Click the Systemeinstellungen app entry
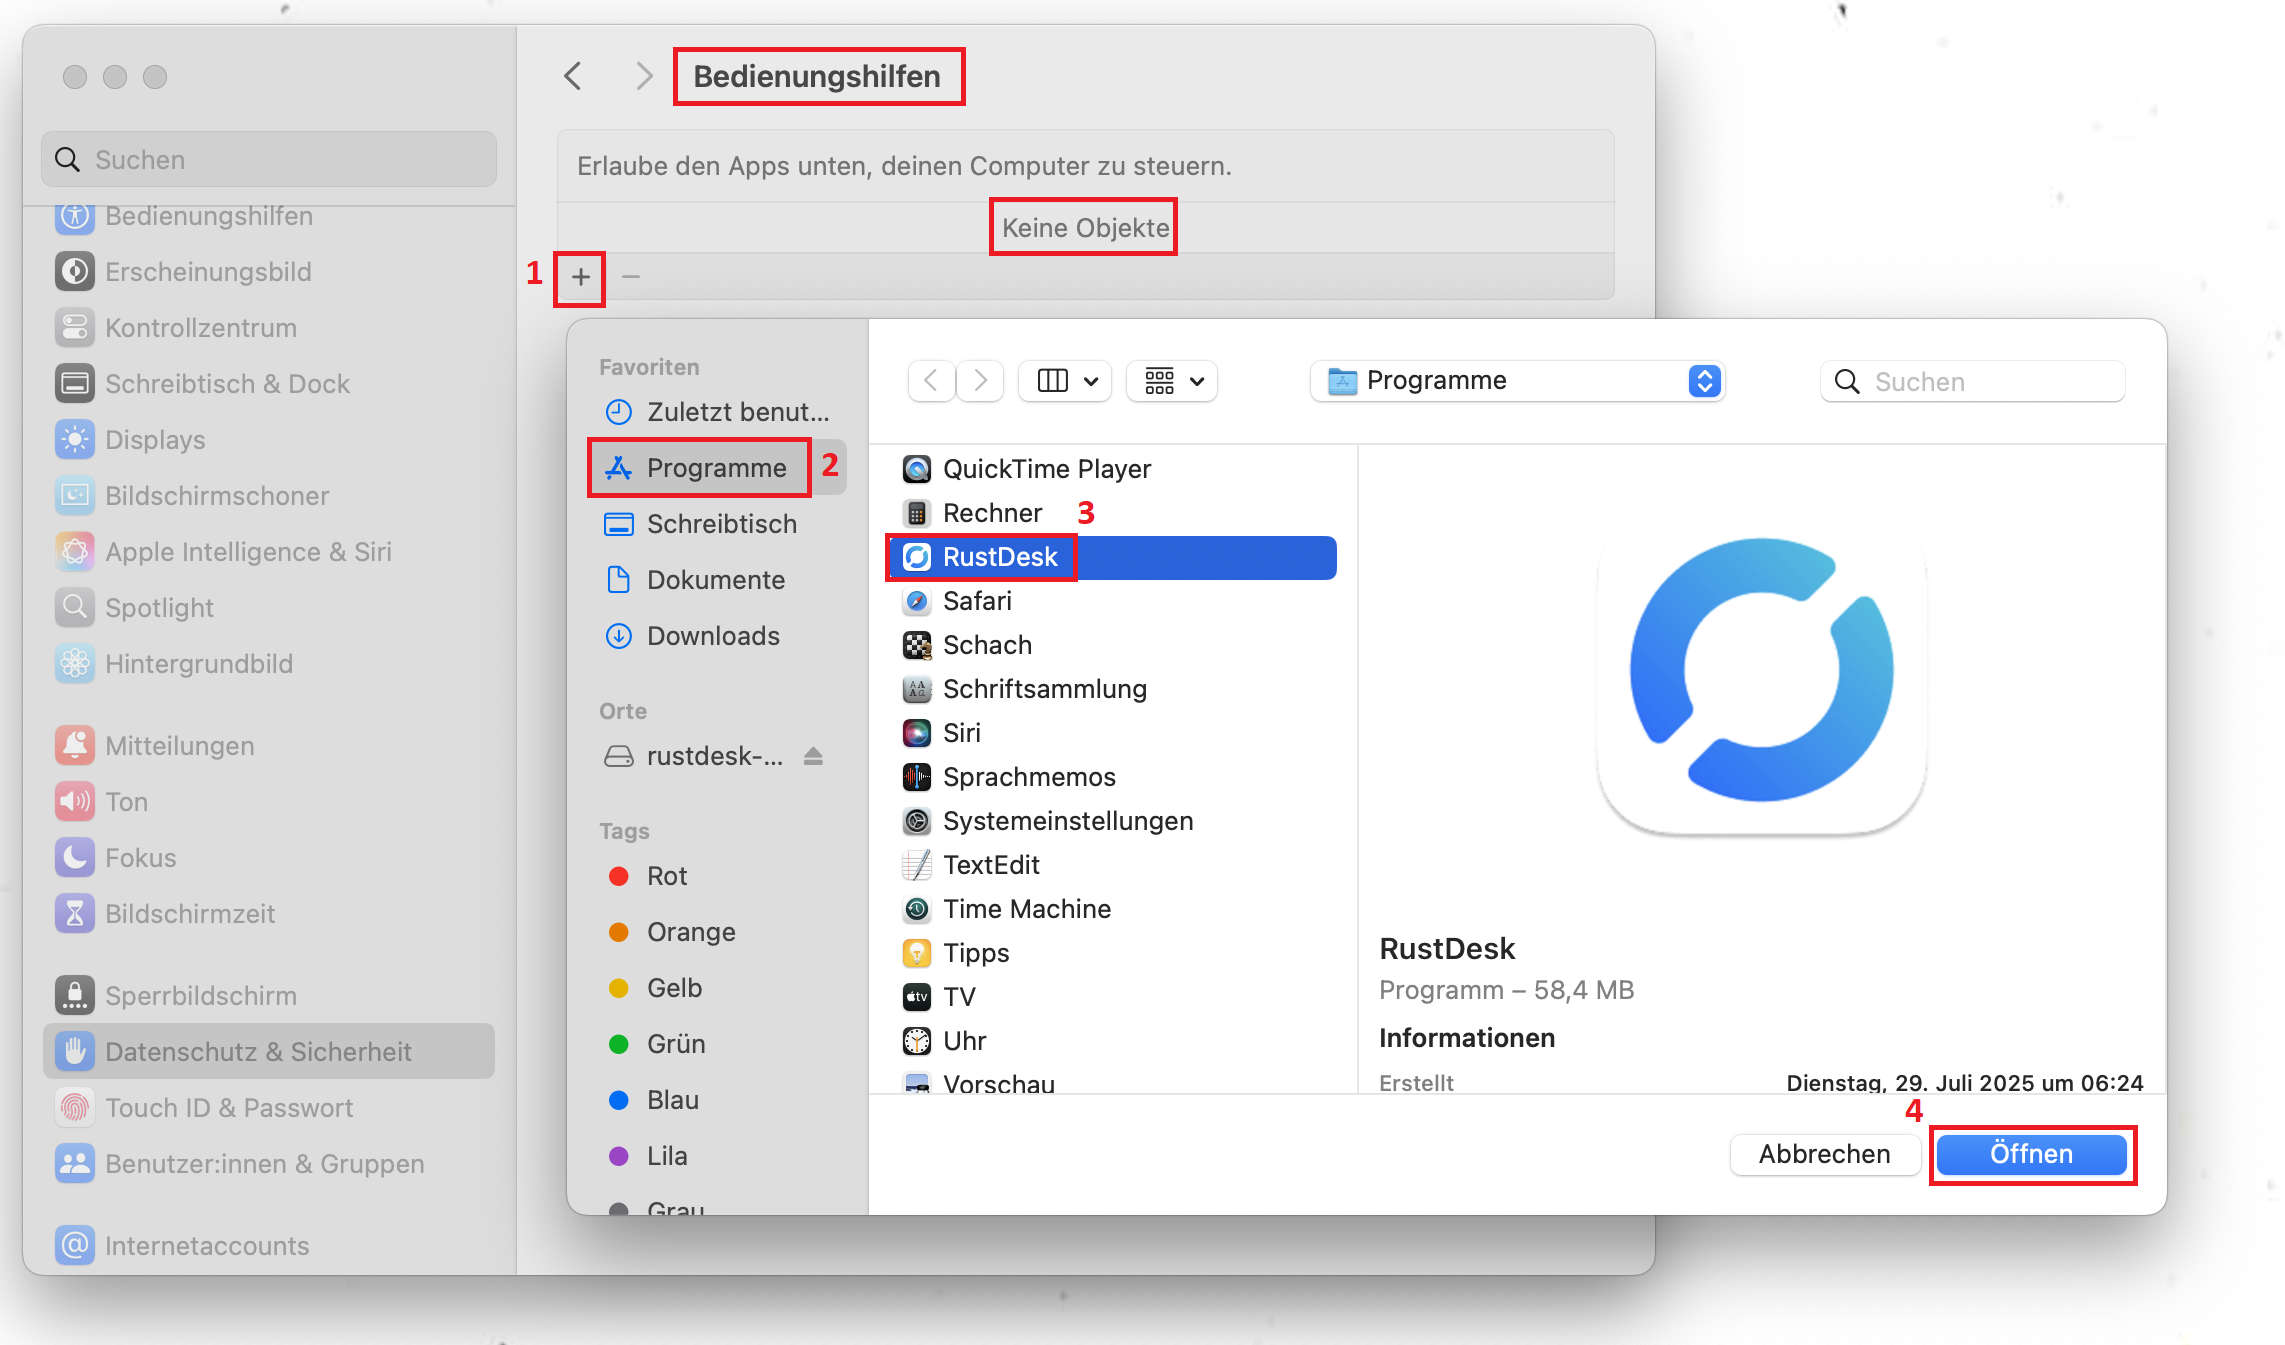The image size is (2285, 1345). [1067, 821]
